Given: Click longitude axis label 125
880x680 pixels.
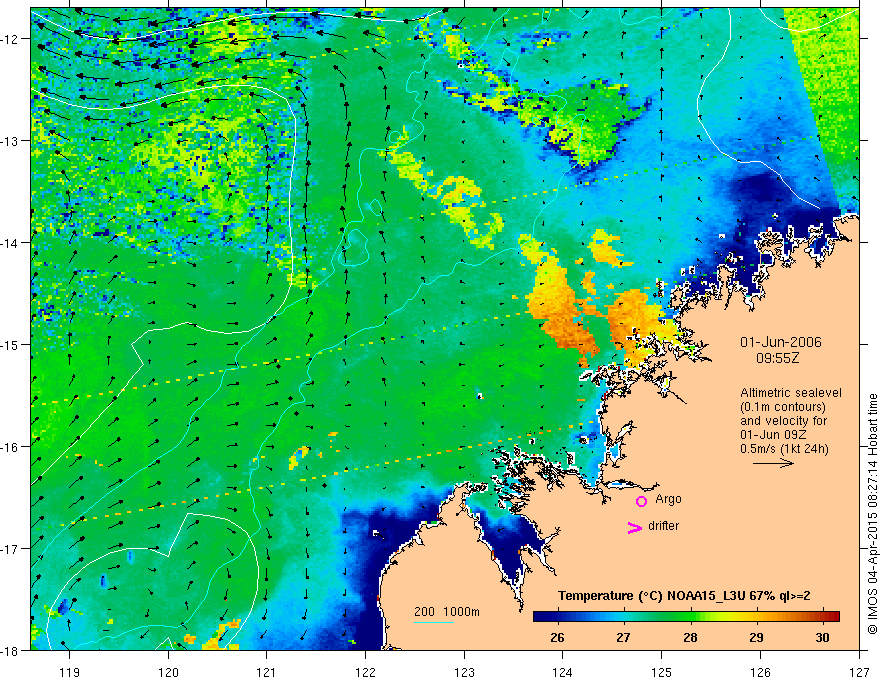Looking at the screenshot, I should 661,672.
